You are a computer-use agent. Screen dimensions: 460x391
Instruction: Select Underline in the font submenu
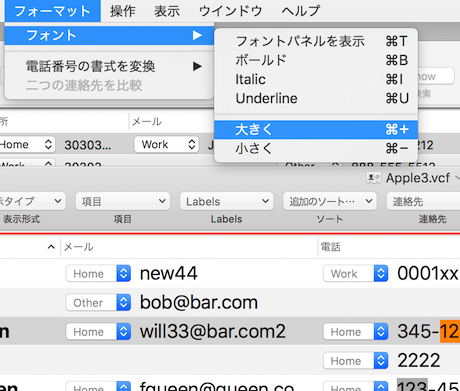tap(316, 98)
